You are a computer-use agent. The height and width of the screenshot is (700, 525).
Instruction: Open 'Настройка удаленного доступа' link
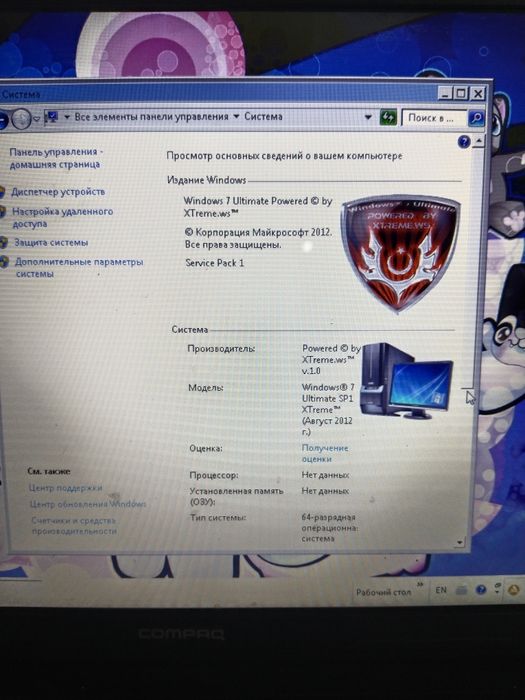click(62, 217)
